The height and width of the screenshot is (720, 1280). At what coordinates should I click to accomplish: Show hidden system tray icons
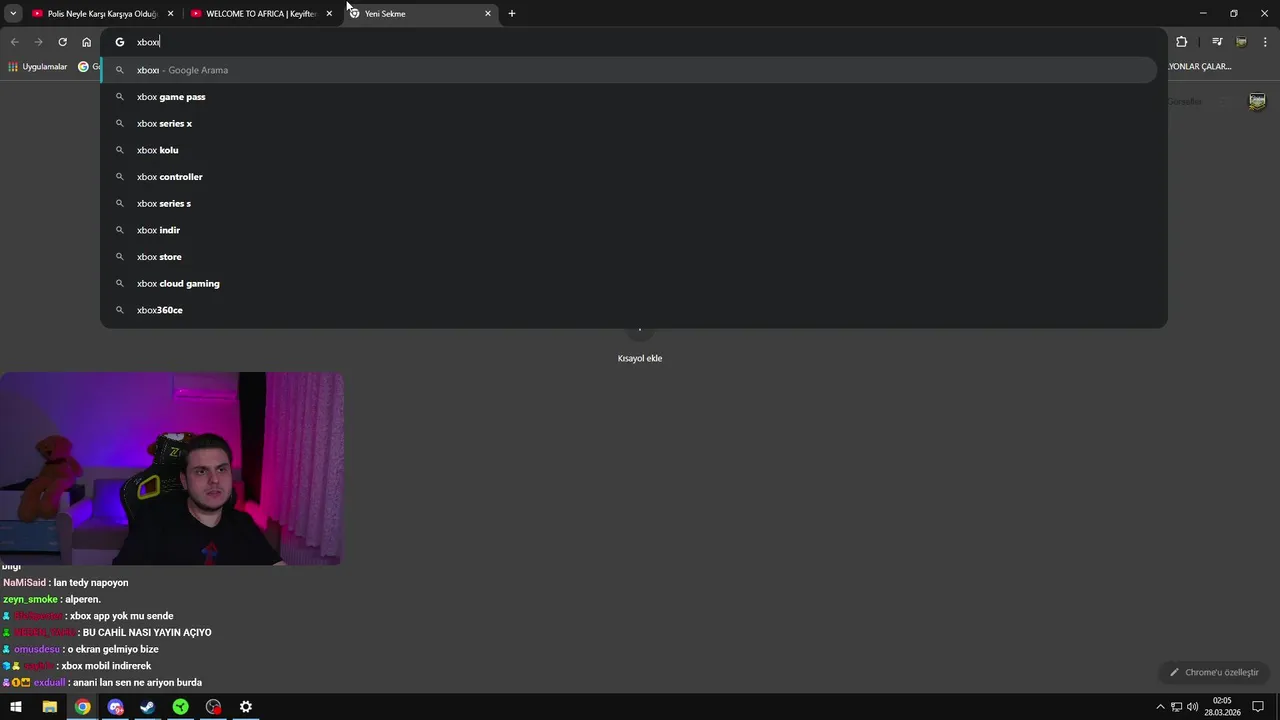click(x=1160, y=707)
